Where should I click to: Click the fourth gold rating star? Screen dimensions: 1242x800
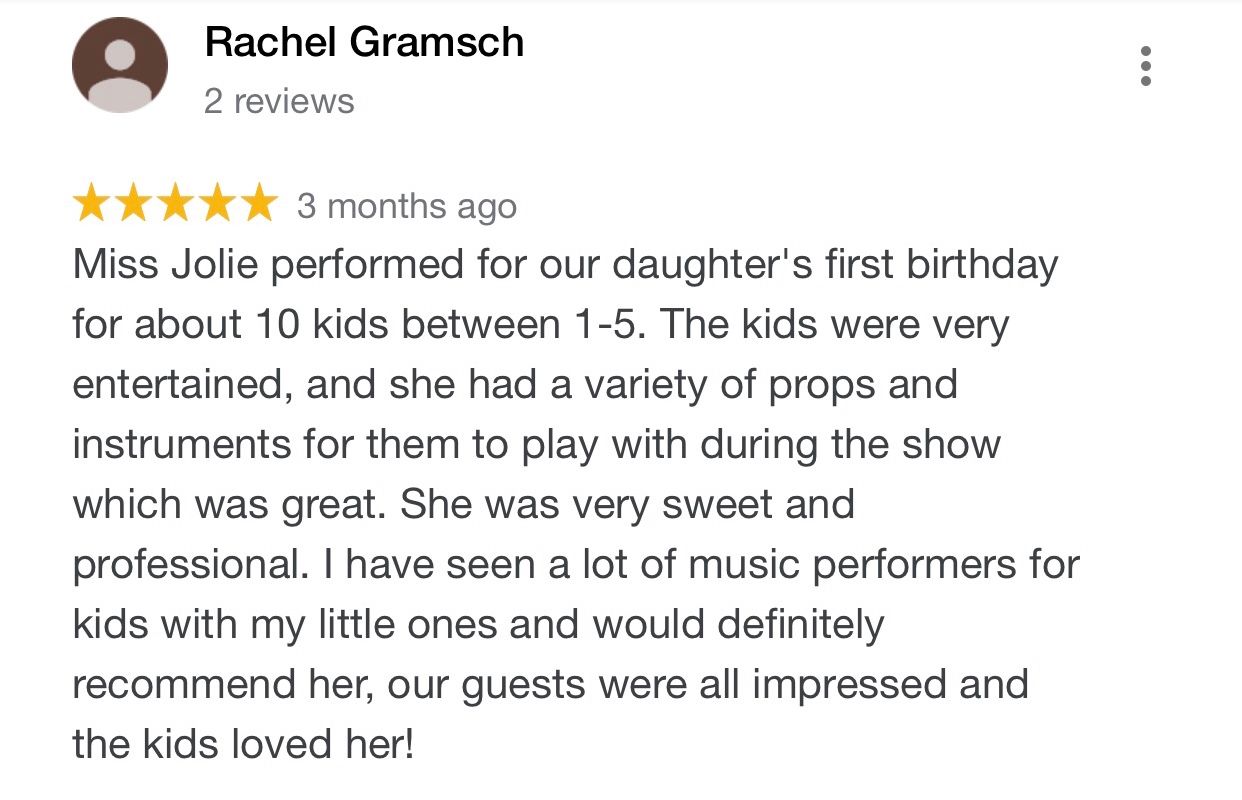pyautogui.click(x=217, y=205)
